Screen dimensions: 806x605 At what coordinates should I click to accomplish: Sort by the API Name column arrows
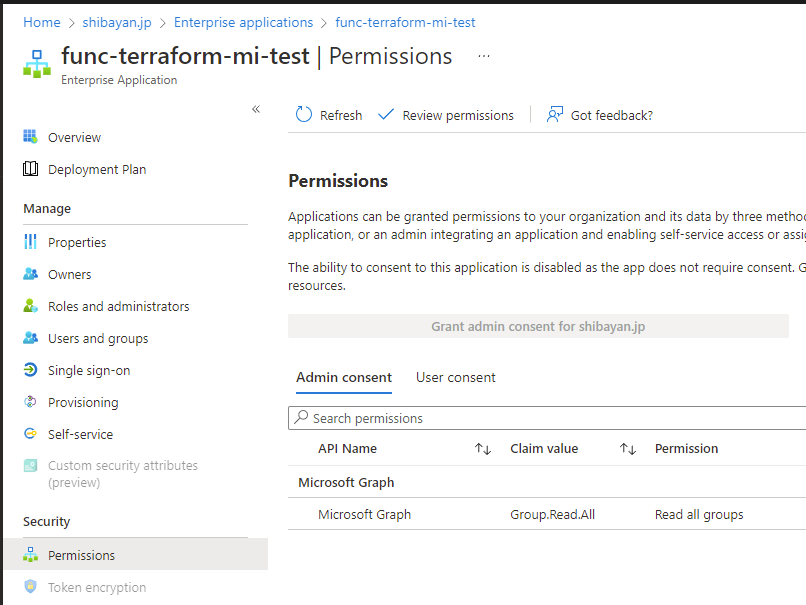click(483, 449)
